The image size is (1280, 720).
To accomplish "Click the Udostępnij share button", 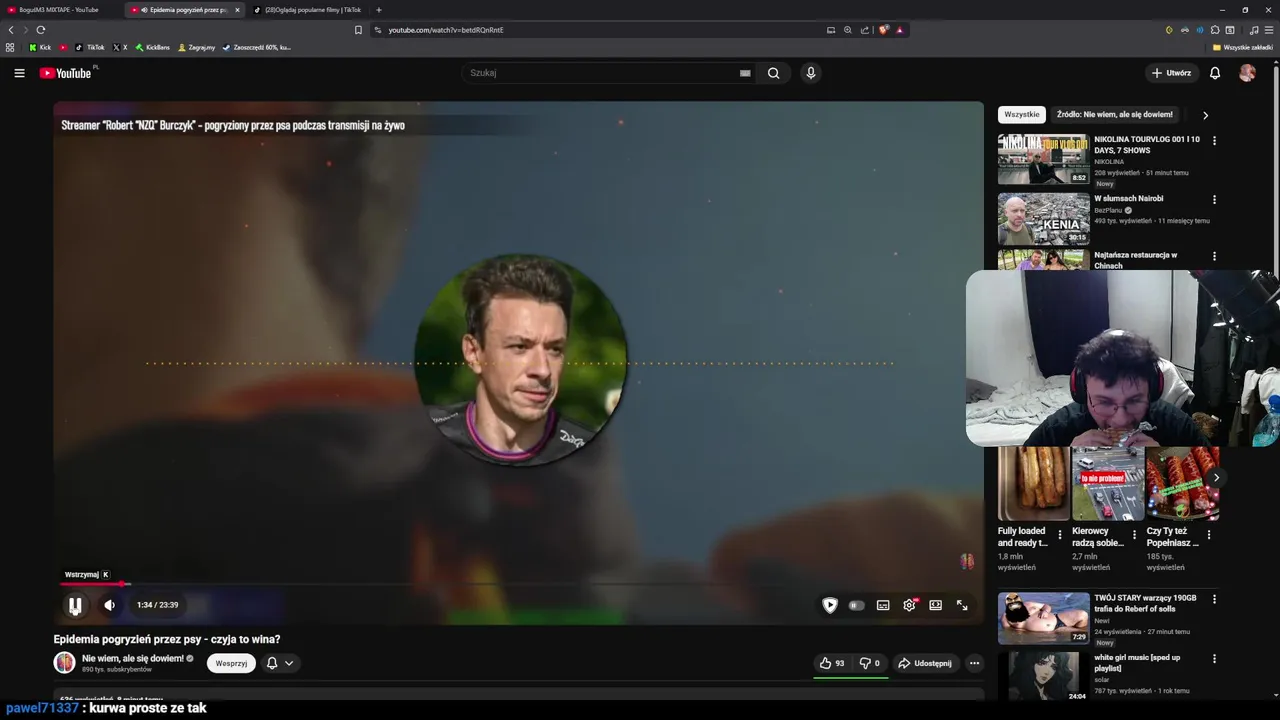I will click(x=925, y=663).
